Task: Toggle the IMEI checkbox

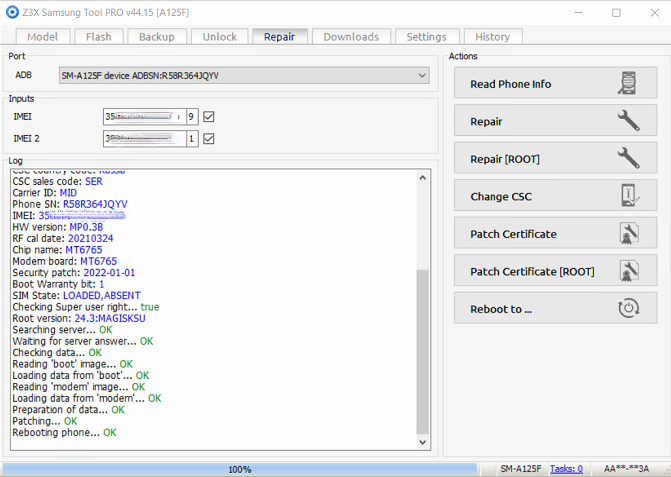Action: [208, 117]
